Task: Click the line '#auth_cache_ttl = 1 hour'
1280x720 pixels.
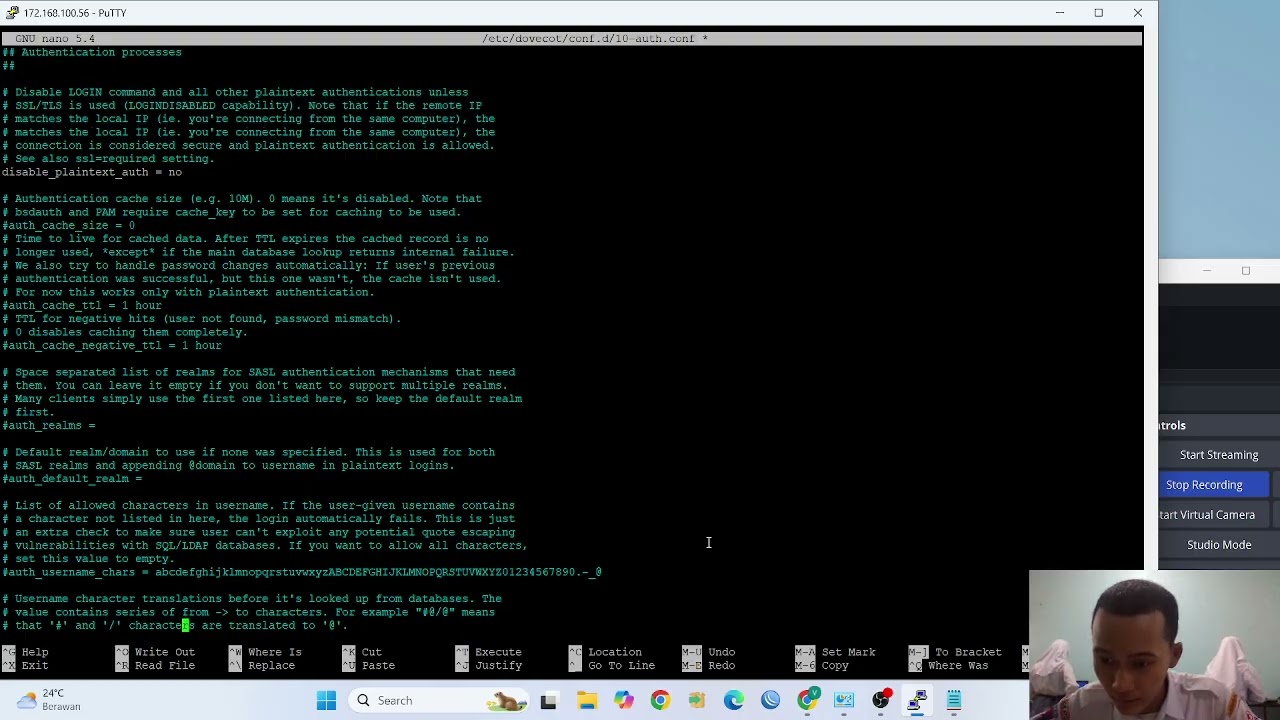Action: [82, 305]
